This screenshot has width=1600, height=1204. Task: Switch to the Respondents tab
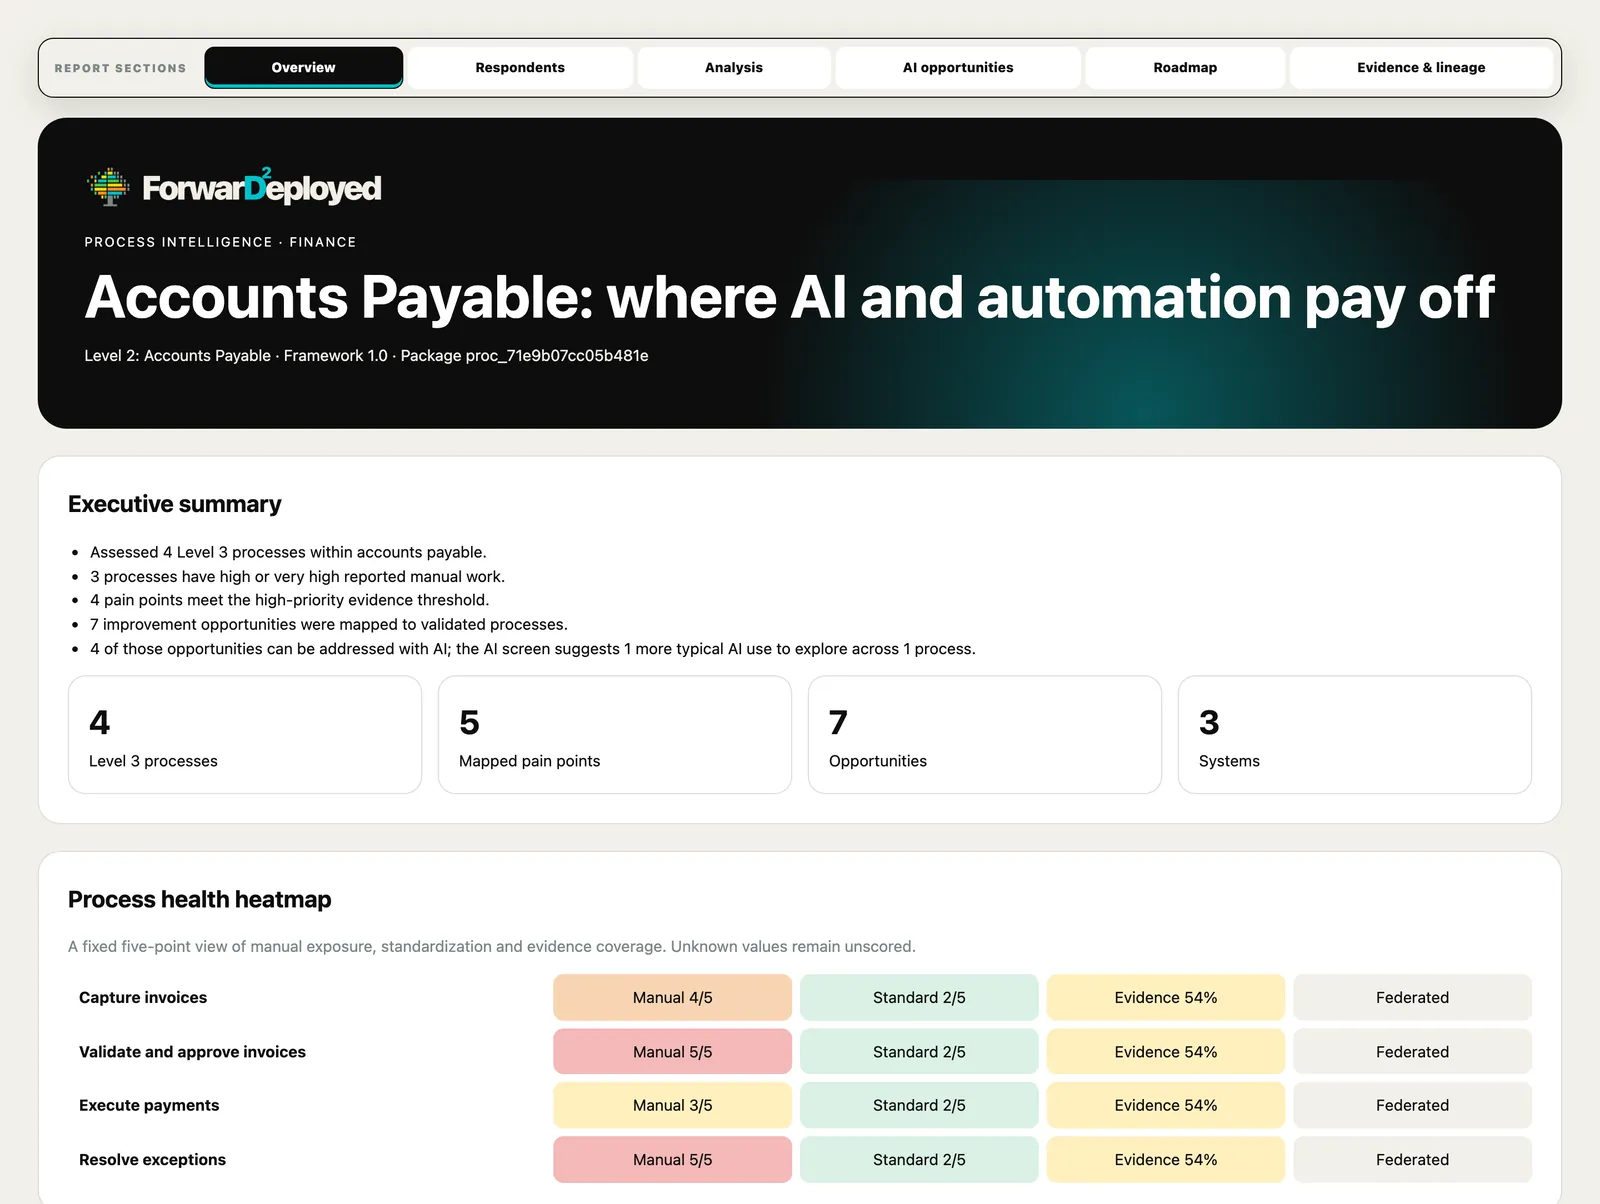pyautogui.click(x=520, y=67)
